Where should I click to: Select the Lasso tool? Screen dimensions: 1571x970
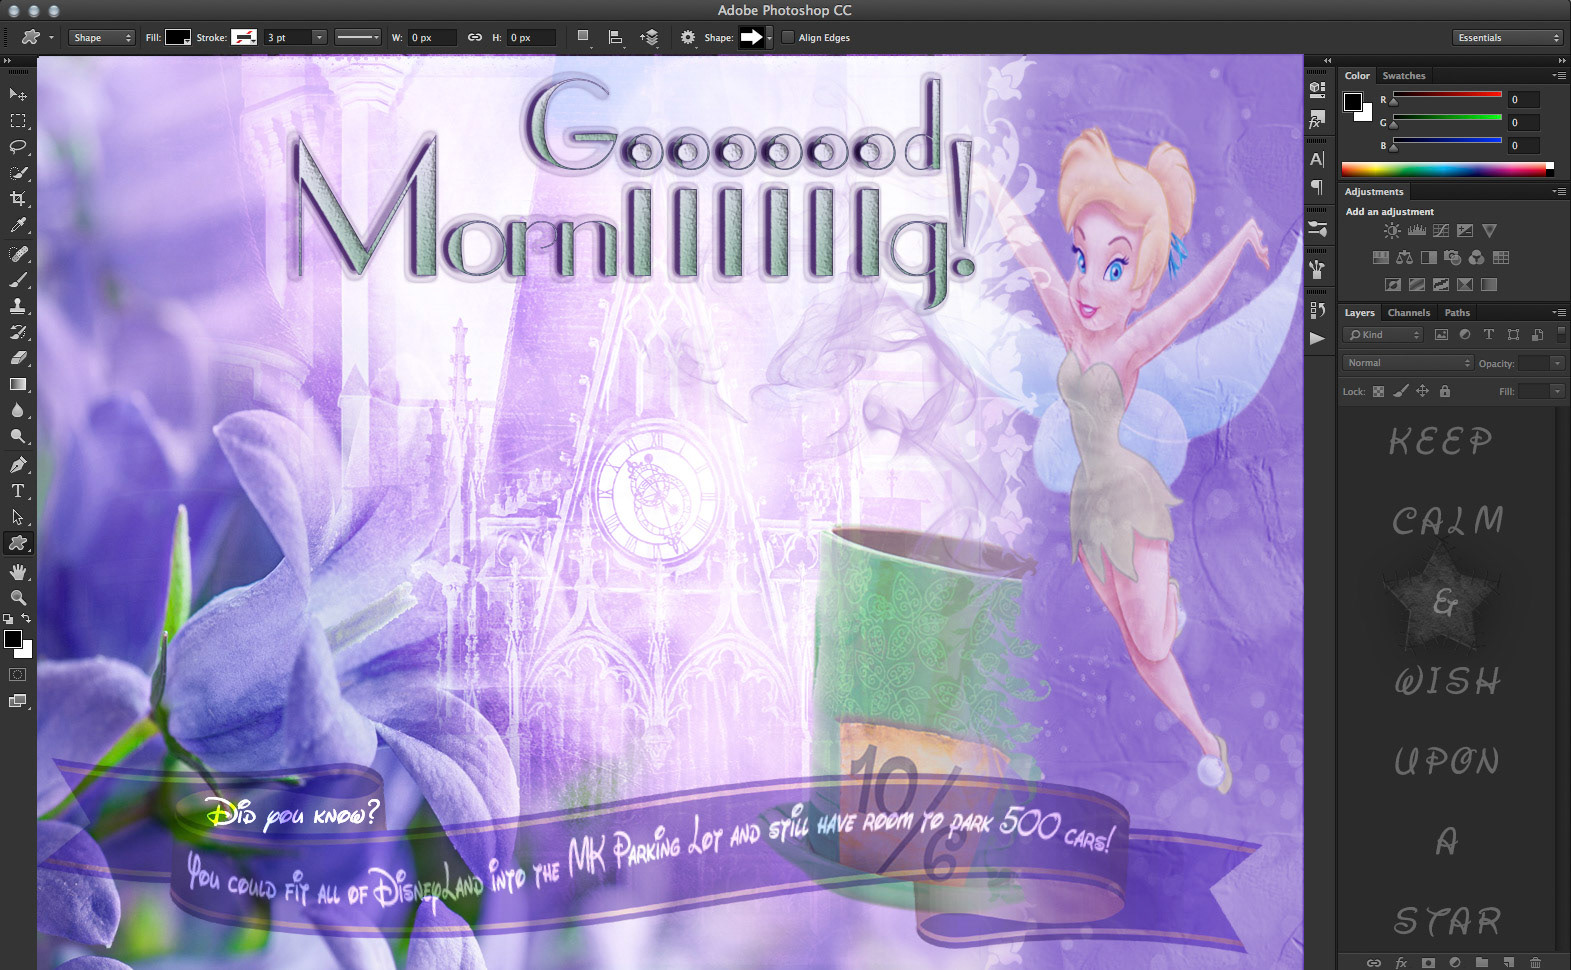click(x=17, y=147)
